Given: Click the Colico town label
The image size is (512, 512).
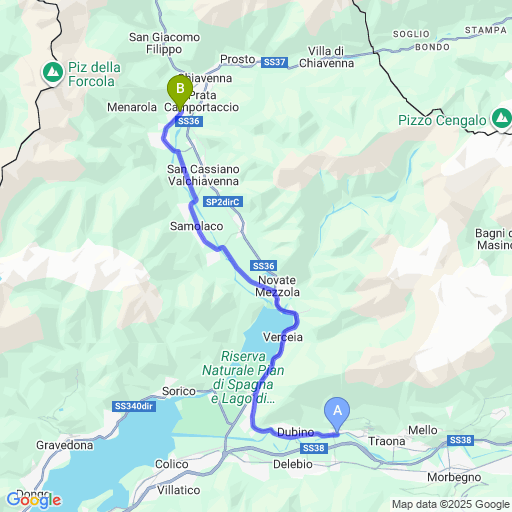Looking at the screenshot, I should (172, 464).
